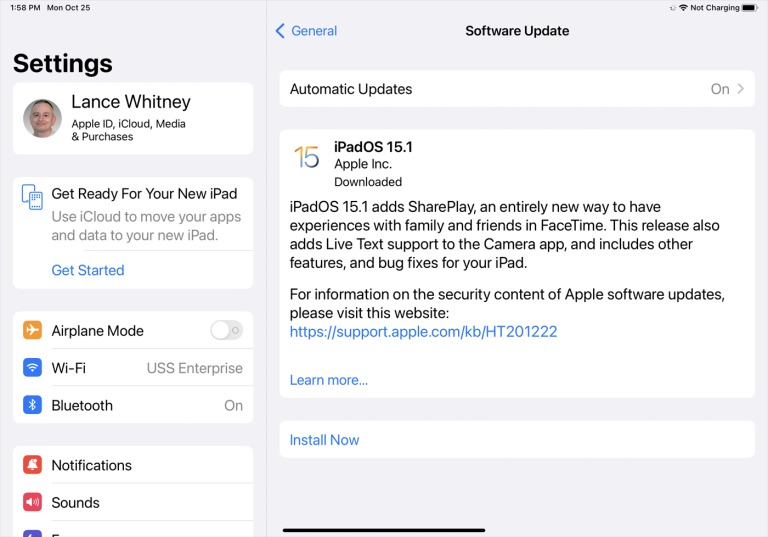Tap the 'Downloaded' status text
The width and height of the screenshot is (768, 537).
pyautogui.click(x=368, y=182)
